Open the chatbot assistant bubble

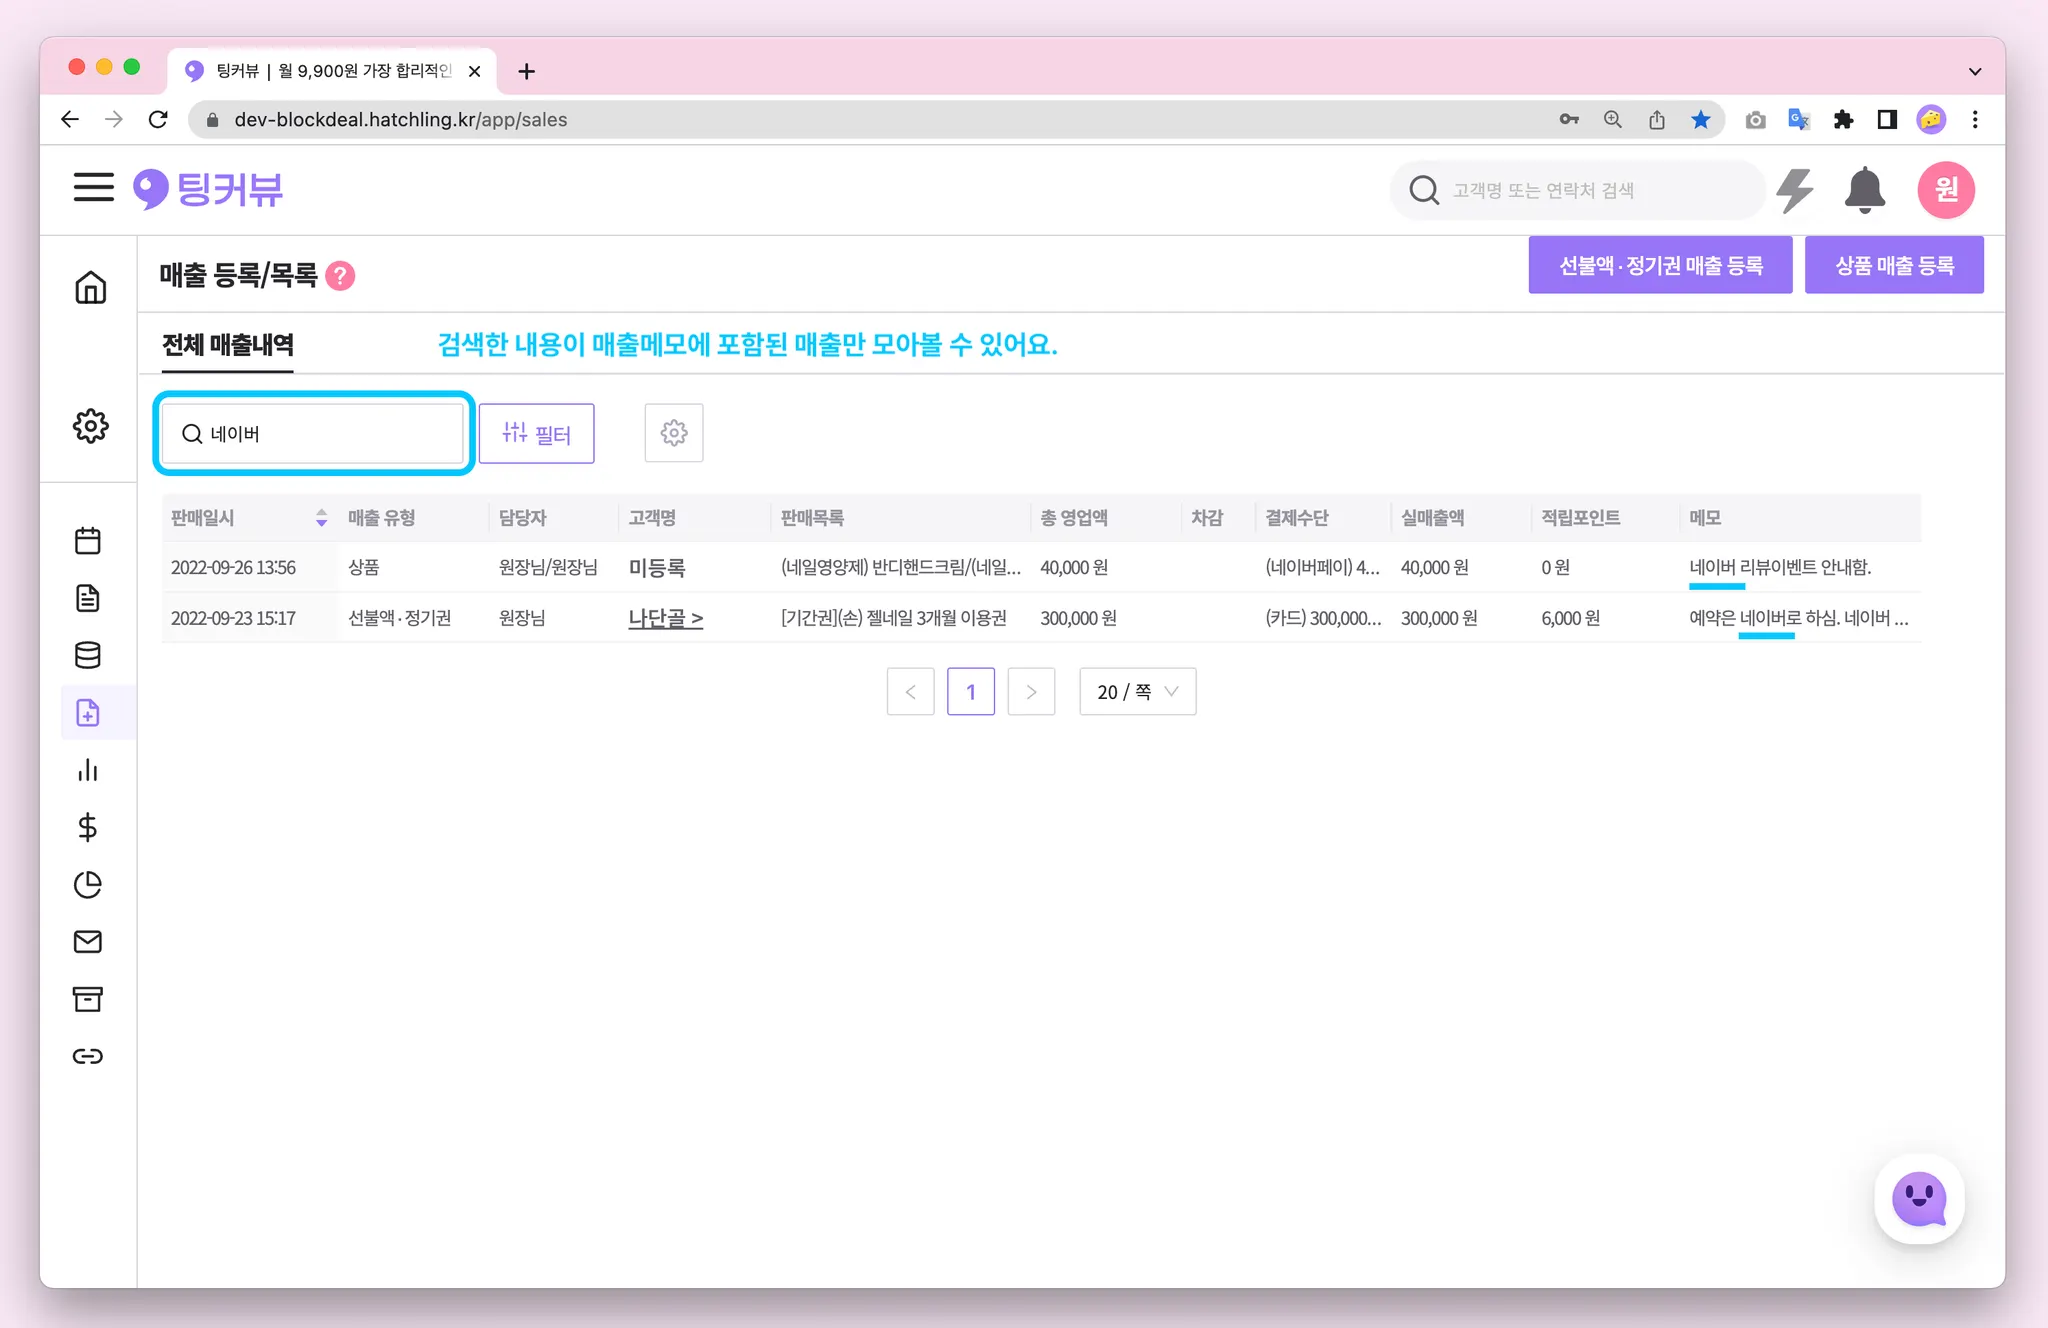point(1918,1199)
